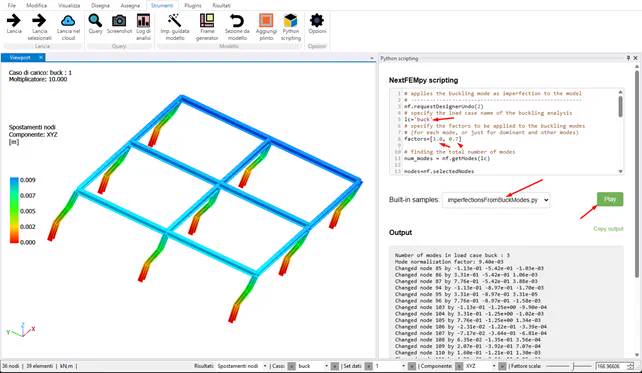Increment the Fattore scala spinner

click(x=630, y=364)
